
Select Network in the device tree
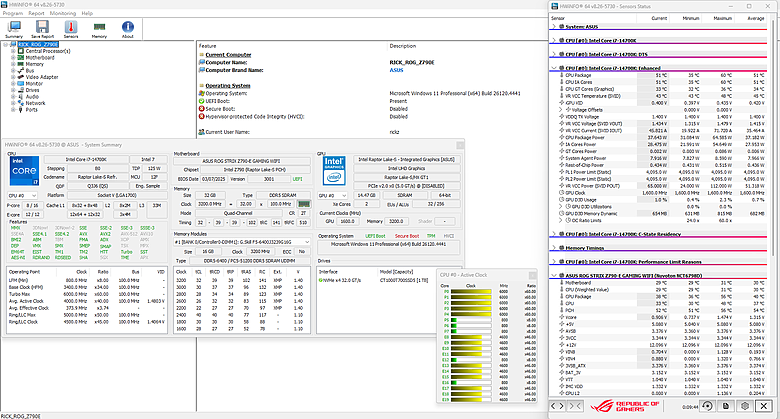pos(35,103)
